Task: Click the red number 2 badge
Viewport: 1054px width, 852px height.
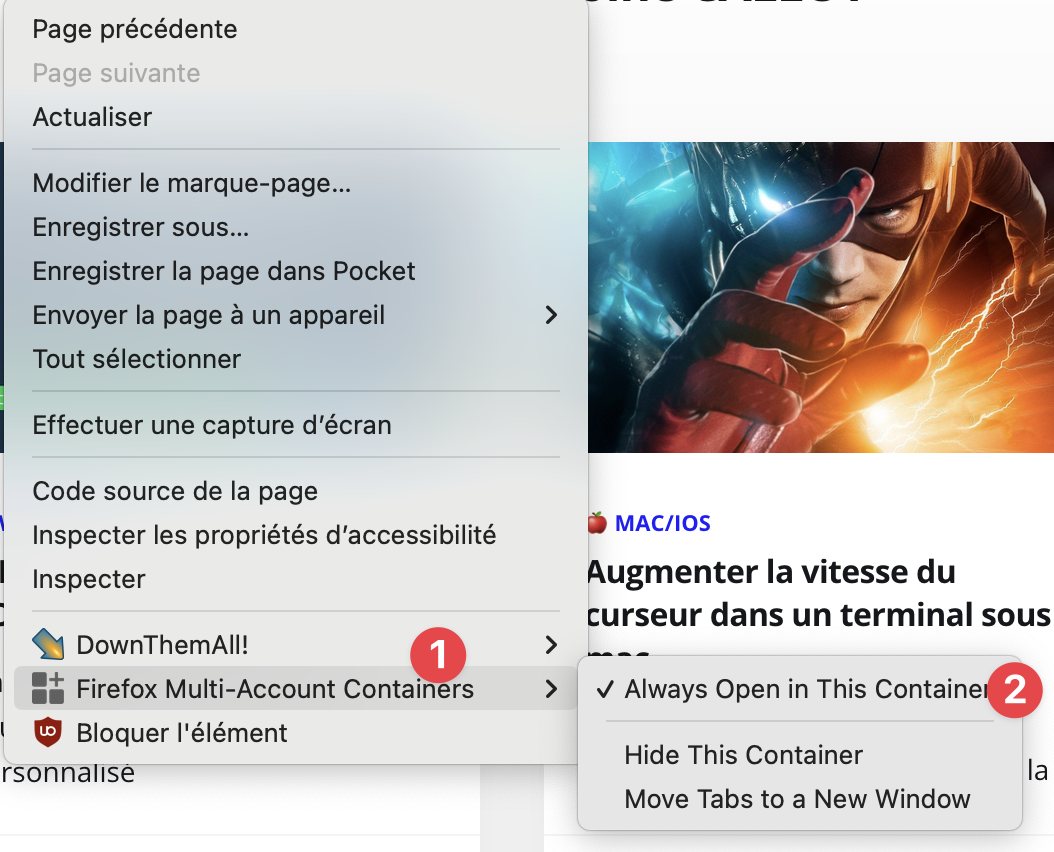Action: pos(1015,691)
